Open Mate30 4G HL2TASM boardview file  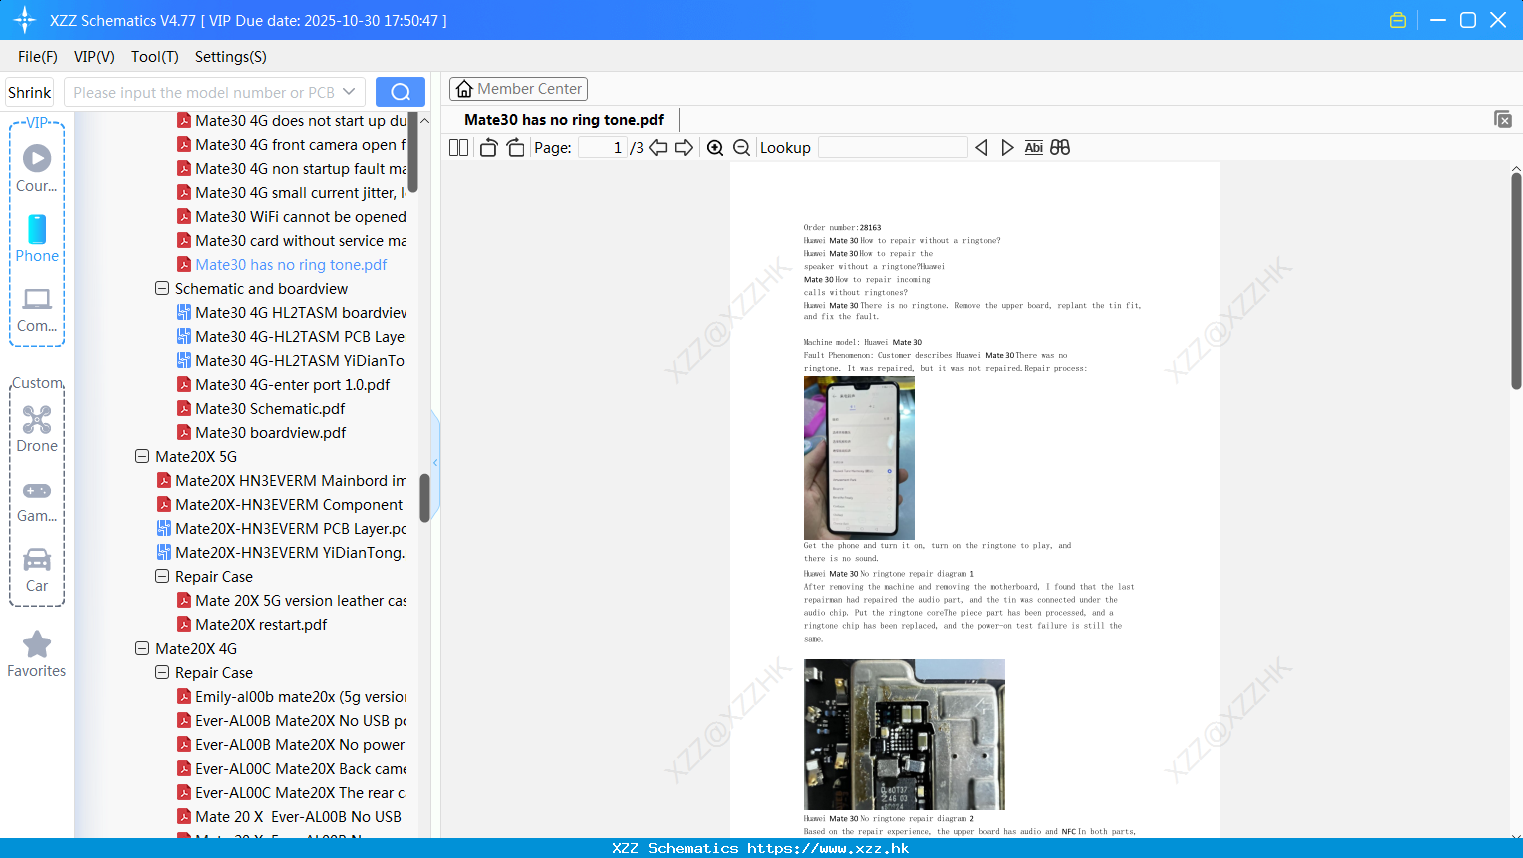coord(292,313)
